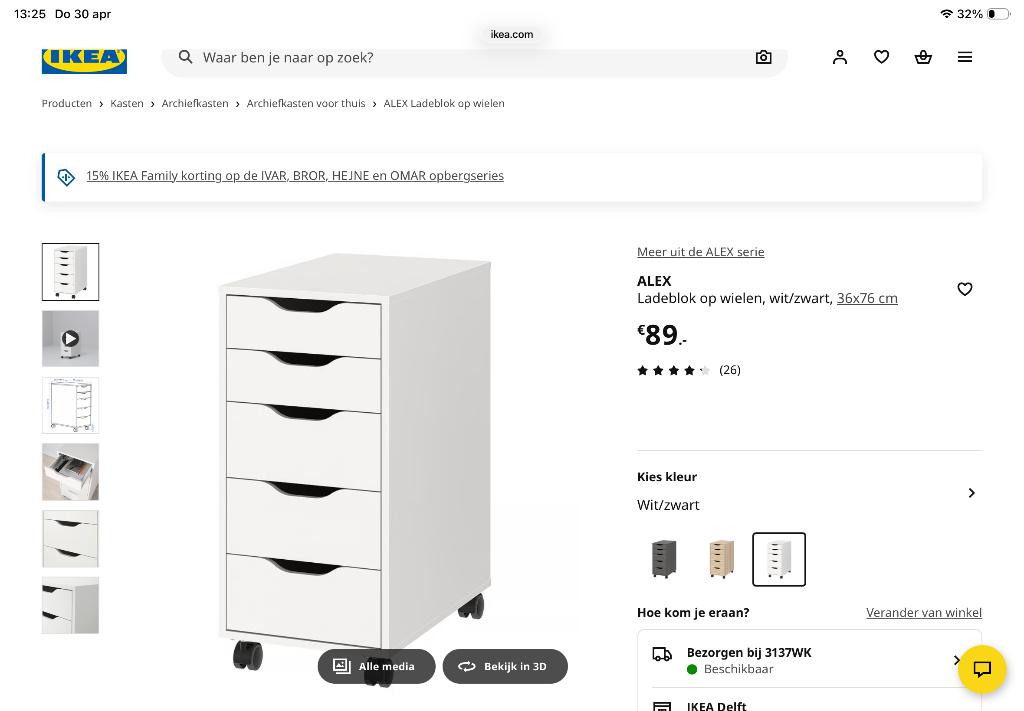The width and height of the screenshot is (1024, 711).
Task: Open the chat bubble icon
Action: [x=982, y=669]
